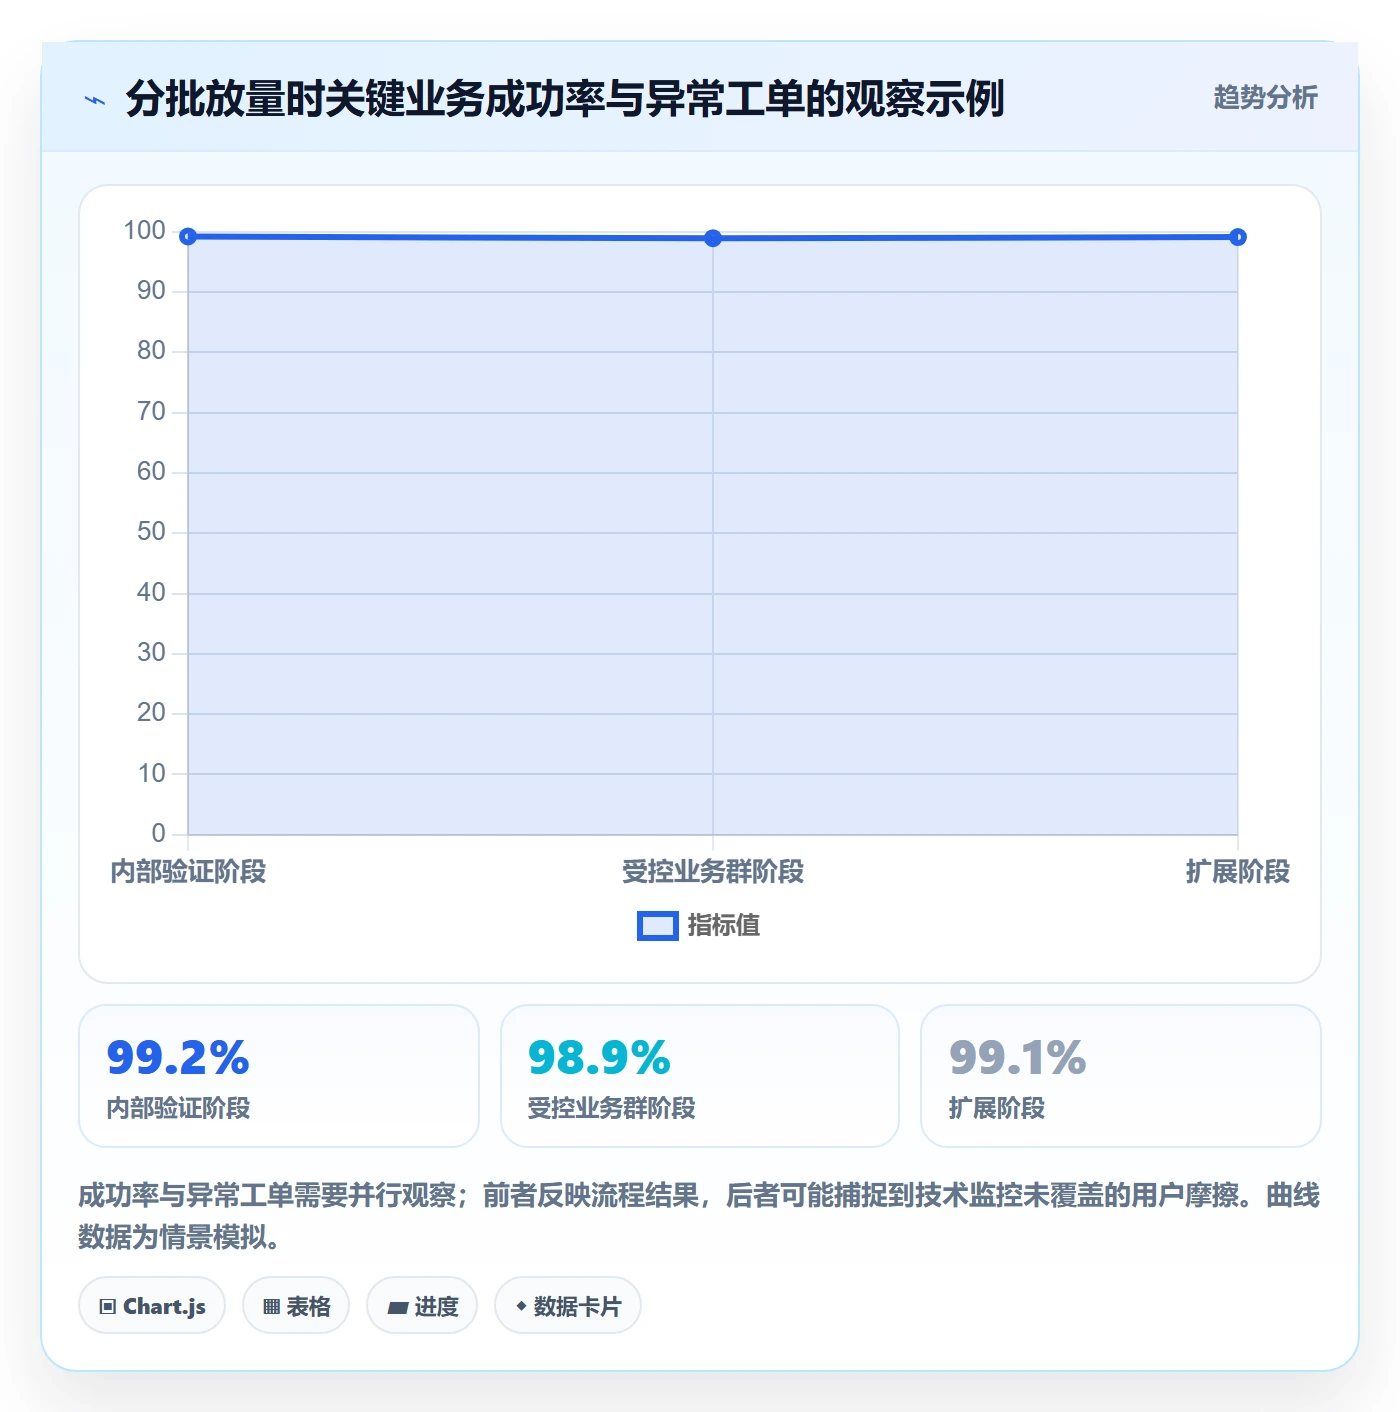
Task: Select the 扩展阶段 data point on the line
Action: 1238,237
